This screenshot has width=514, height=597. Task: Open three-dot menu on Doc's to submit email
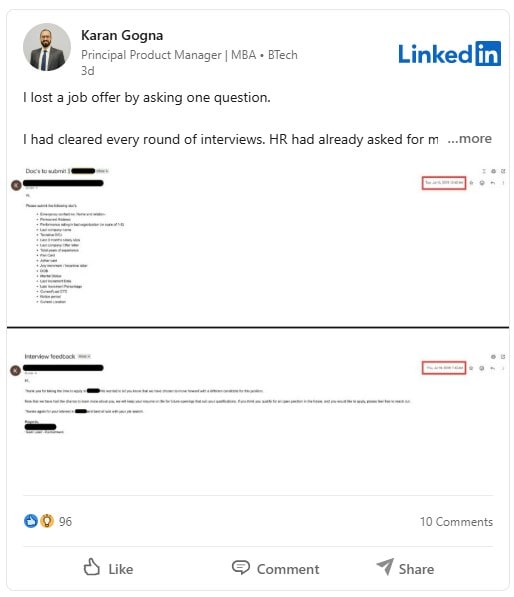503,183
